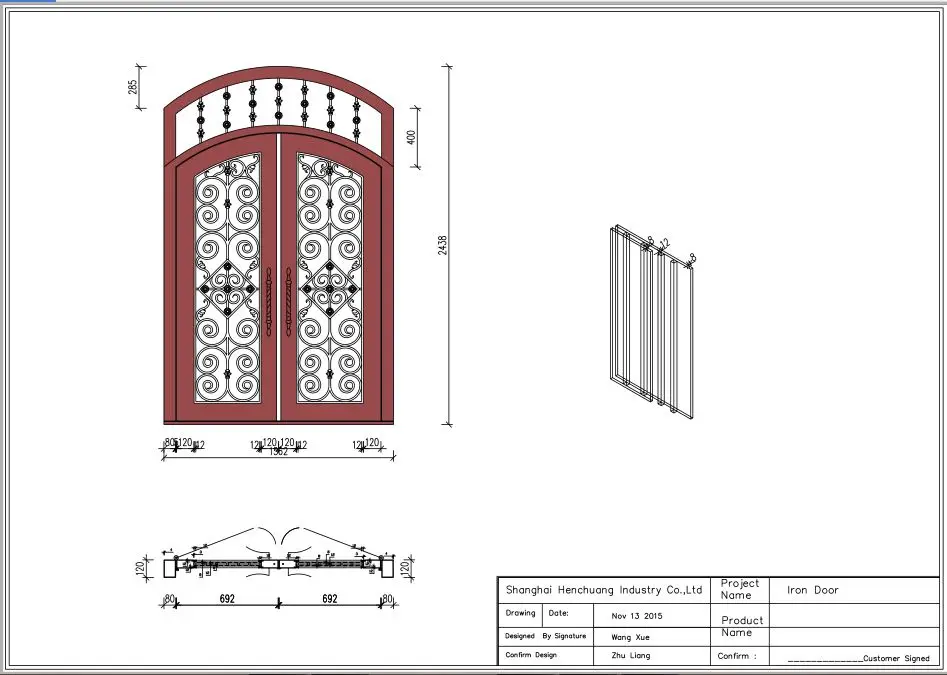The width and height of the screenshot is (947, 675).
Task: Click the empty Product Name value cell
Action: [854, 625]
